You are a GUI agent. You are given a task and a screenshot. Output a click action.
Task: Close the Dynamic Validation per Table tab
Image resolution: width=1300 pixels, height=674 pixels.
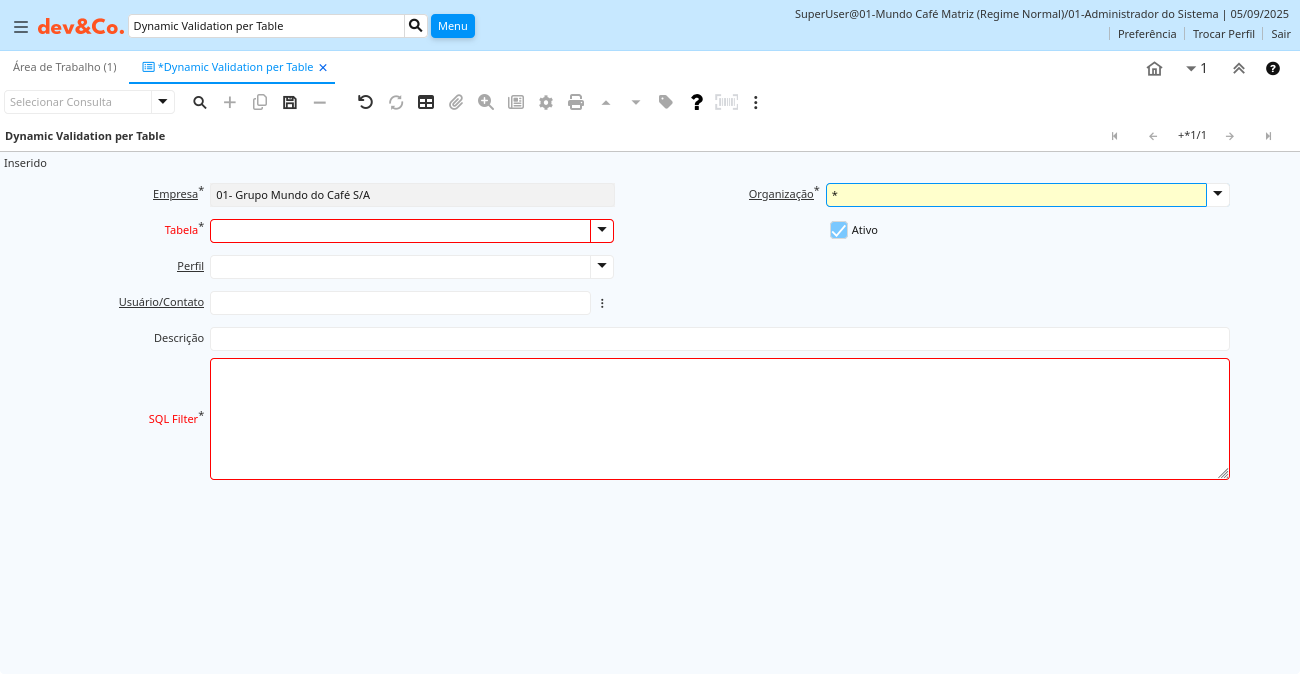(x=323, y=68)
